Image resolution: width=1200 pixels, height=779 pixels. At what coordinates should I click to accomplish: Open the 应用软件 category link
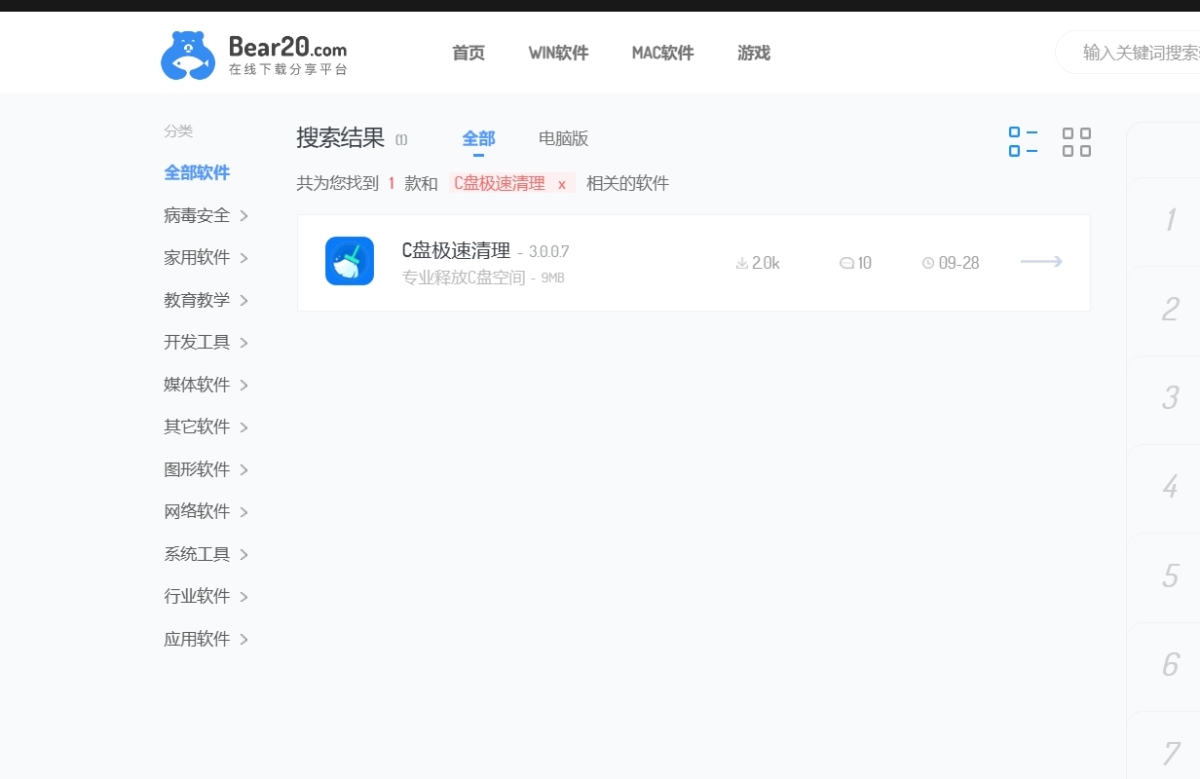[x=197, y=638]
